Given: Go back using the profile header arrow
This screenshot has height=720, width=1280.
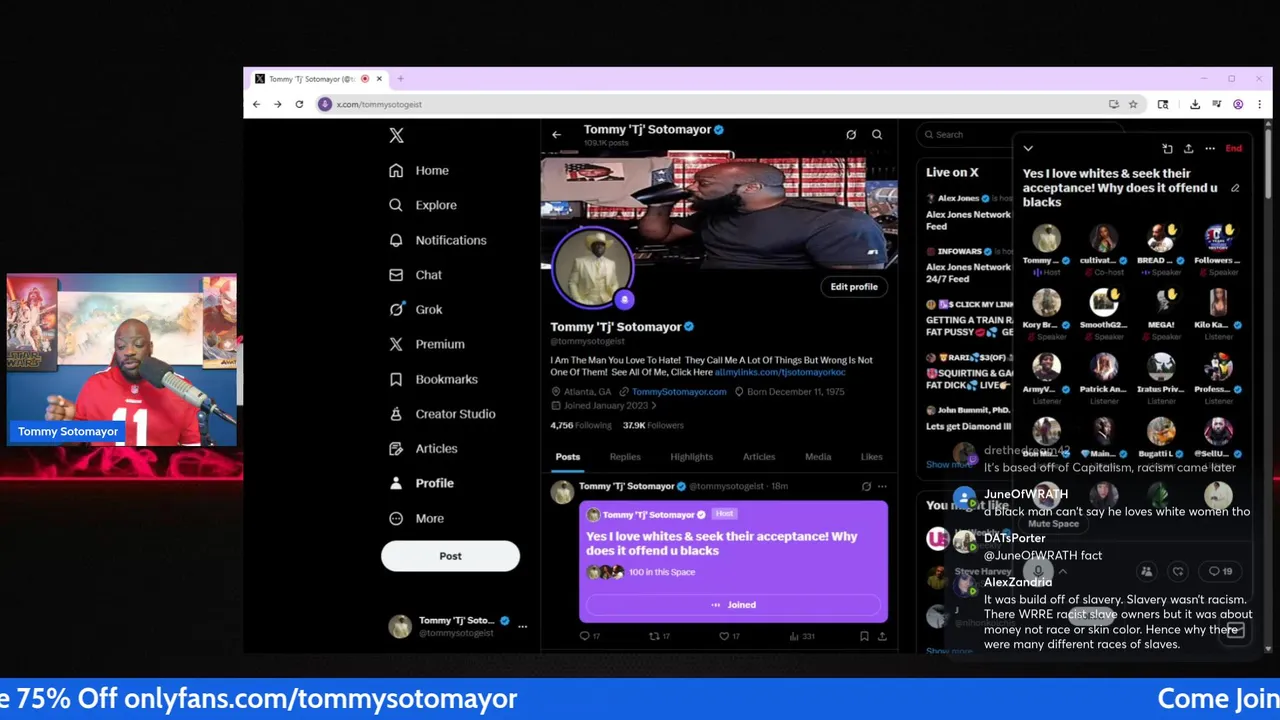Looking at the screenshot, I should [557, 134].
